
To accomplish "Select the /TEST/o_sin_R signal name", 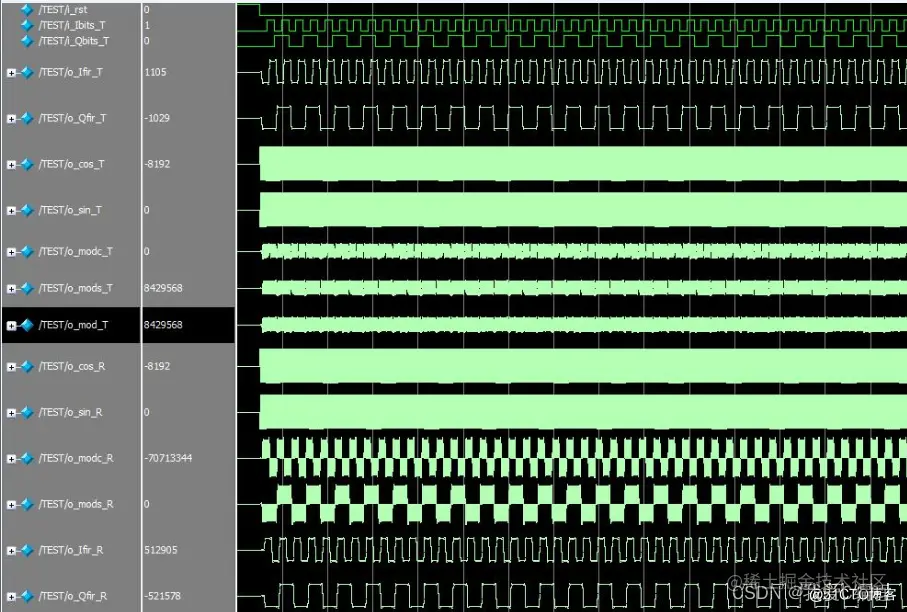I will coord(71,412).
